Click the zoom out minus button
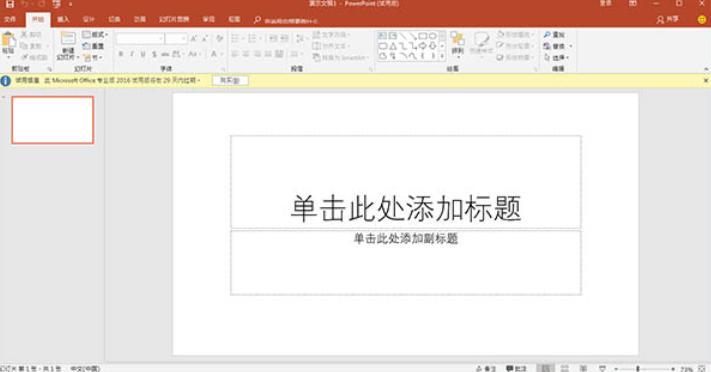Image resolution: width=711 pixels, height=372 pixels. [x=617, y=369]
